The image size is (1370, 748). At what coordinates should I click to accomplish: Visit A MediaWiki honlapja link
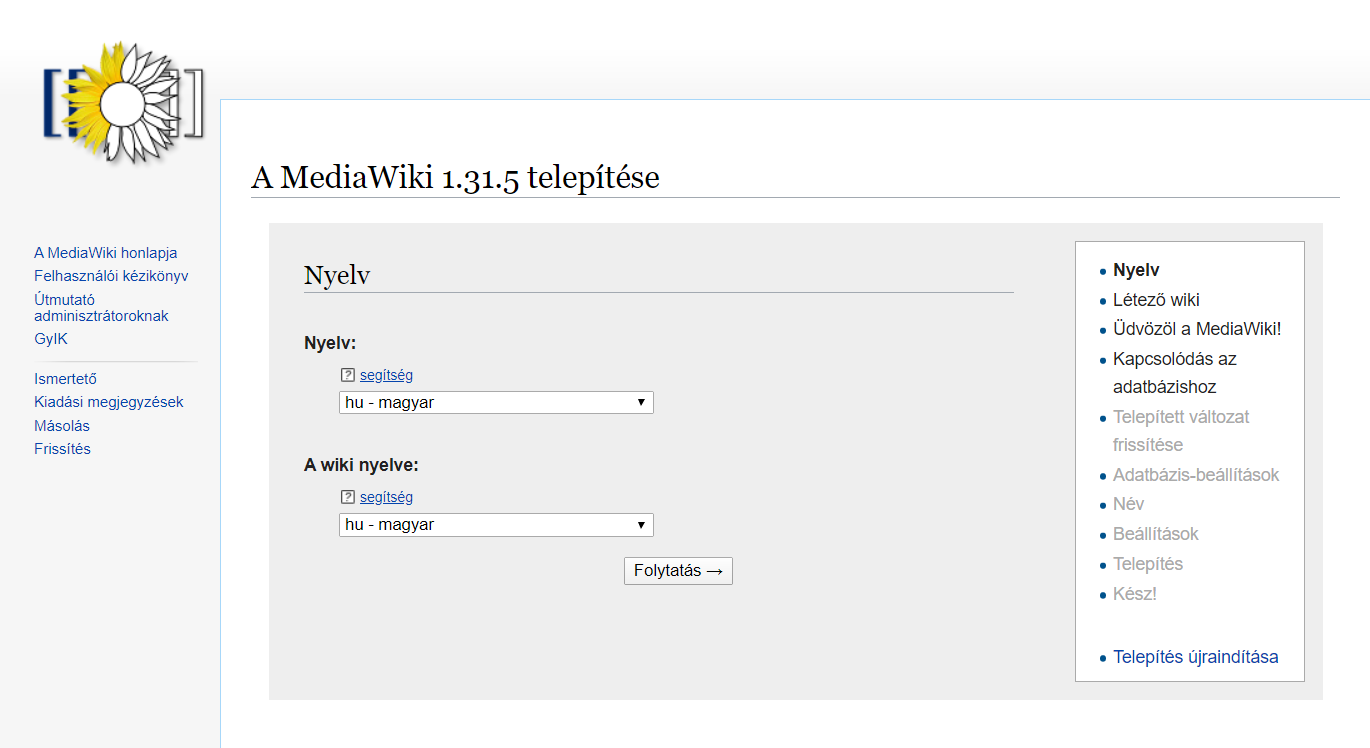point(105,253)
